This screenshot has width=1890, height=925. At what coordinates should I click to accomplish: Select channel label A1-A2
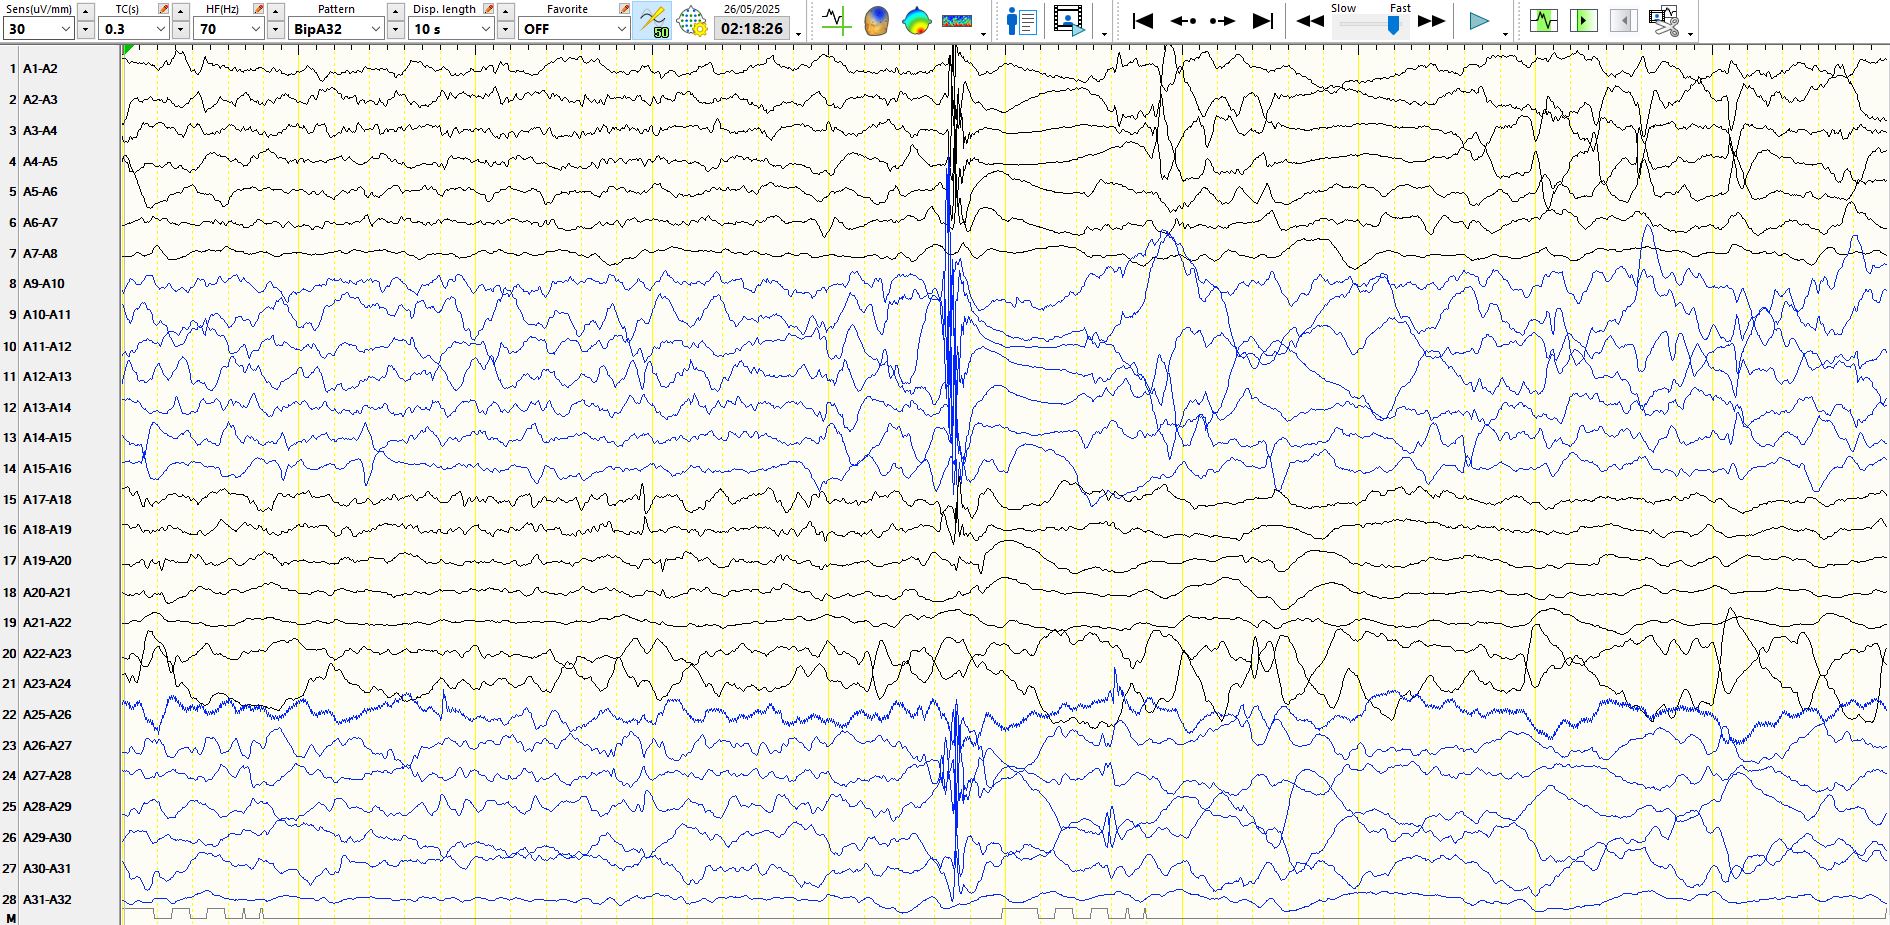point(40,68)
